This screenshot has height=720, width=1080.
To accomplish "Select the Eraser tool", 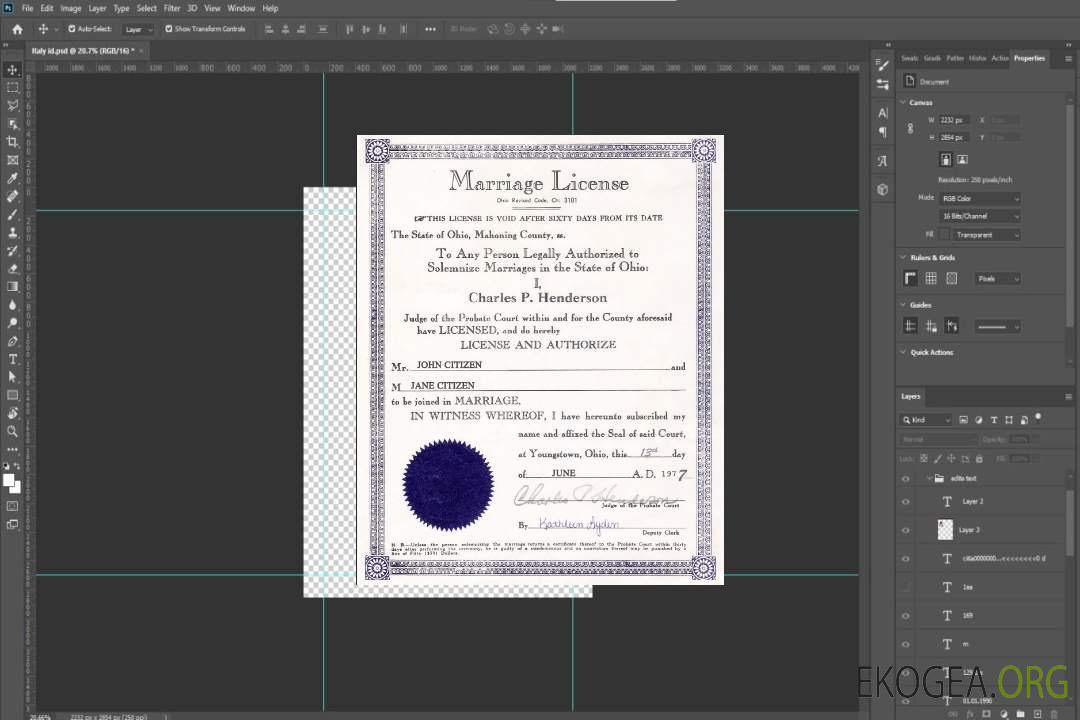I will [x=12, y=269].
